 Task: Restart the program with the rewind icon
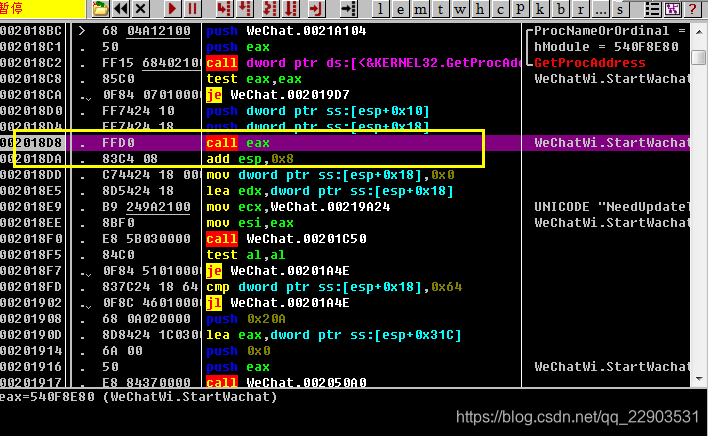click(x=121, y=9)
